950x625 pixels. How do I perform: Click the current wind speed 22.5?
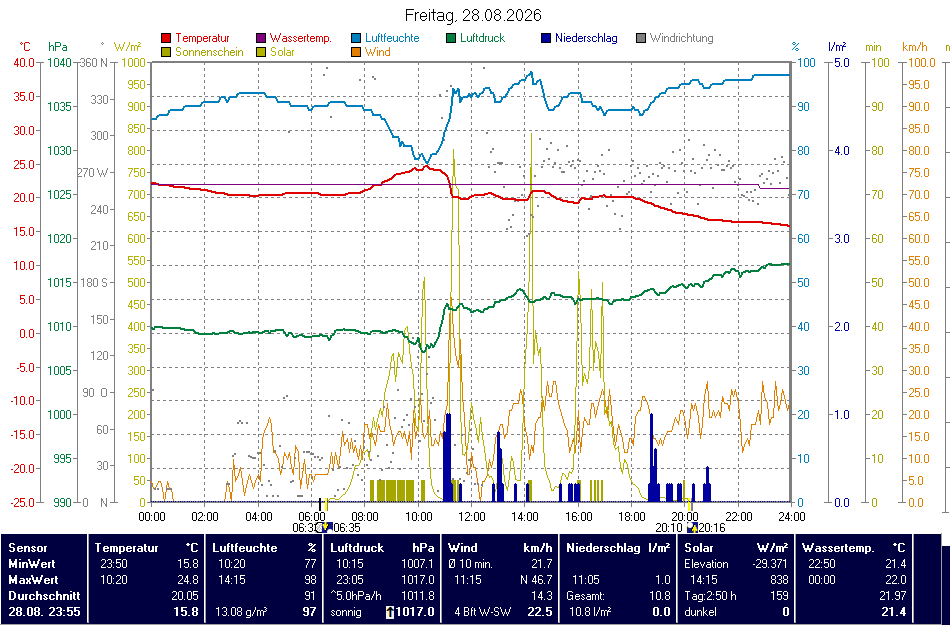tap(540, 612)
